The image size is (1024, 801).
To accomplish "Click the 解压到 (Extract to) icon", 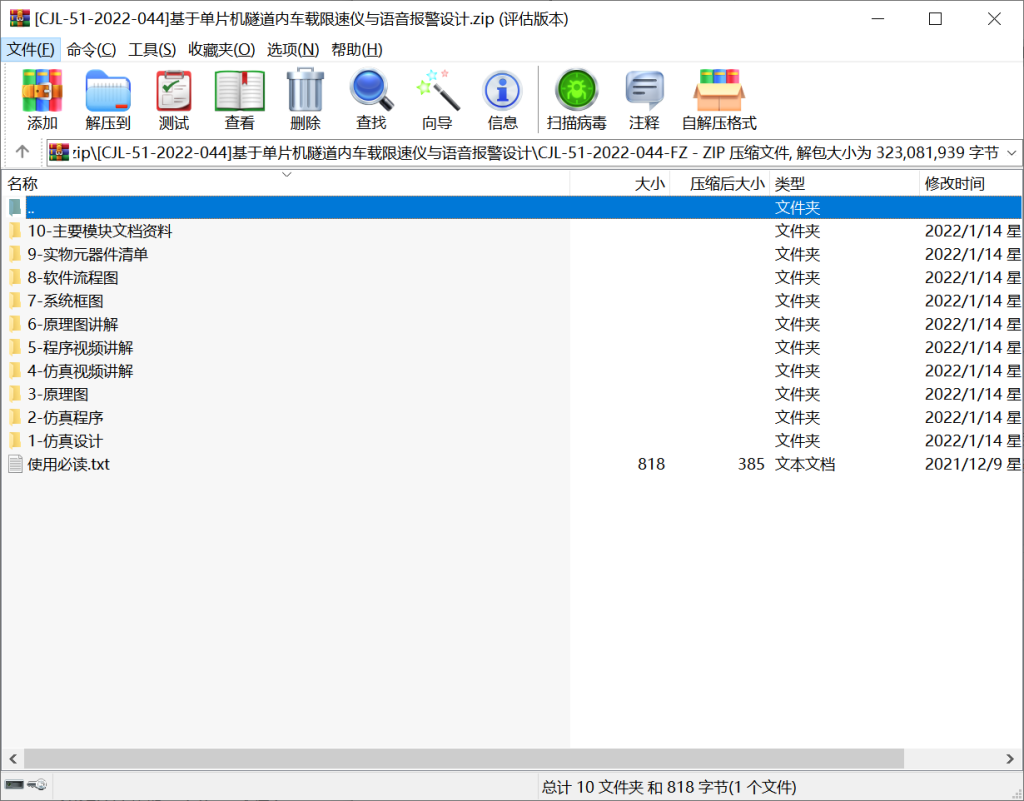I will click(x=108, y=100).
